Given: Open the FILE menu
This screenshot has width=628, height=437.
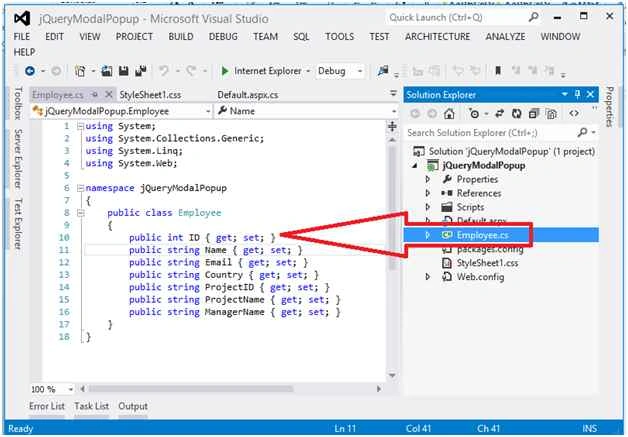Looking at the screenshot, I should pyautogui.click(x=22, y=36).
